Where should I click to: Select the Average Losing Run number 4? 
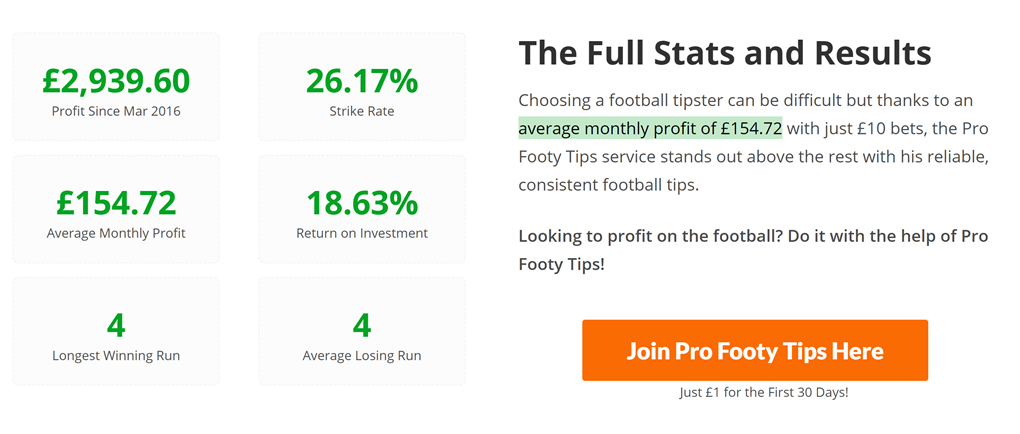[x=362, y=326]
